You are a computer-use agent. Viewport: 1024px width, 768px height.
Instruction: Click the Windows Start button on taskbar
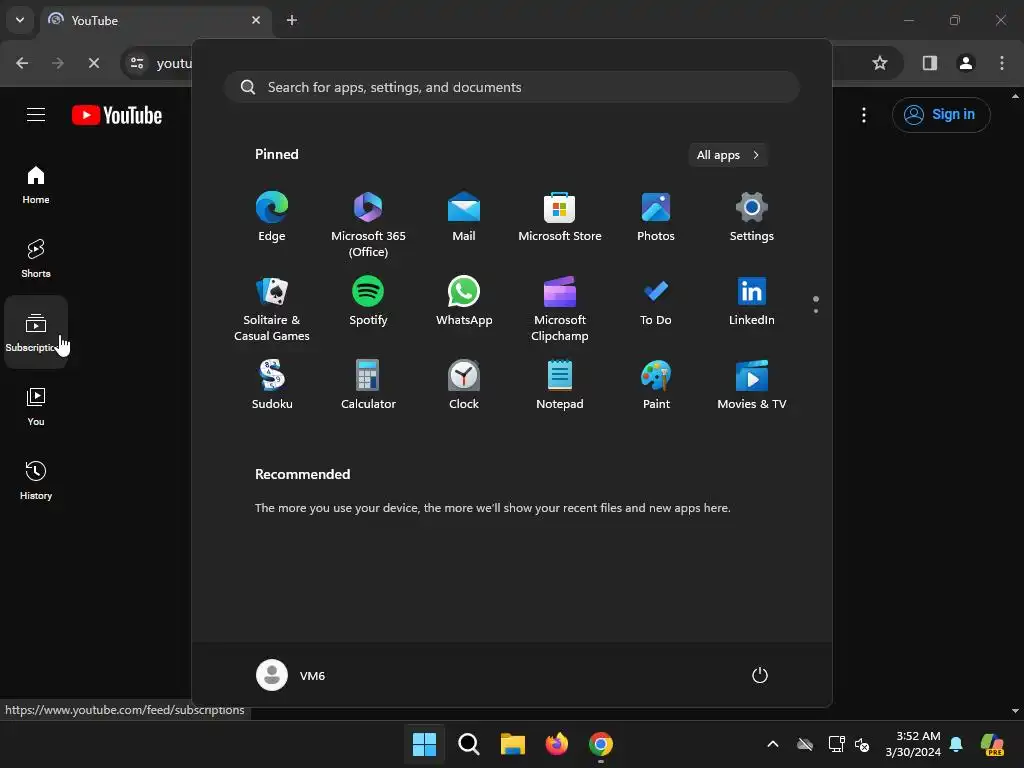pos(424,744)
